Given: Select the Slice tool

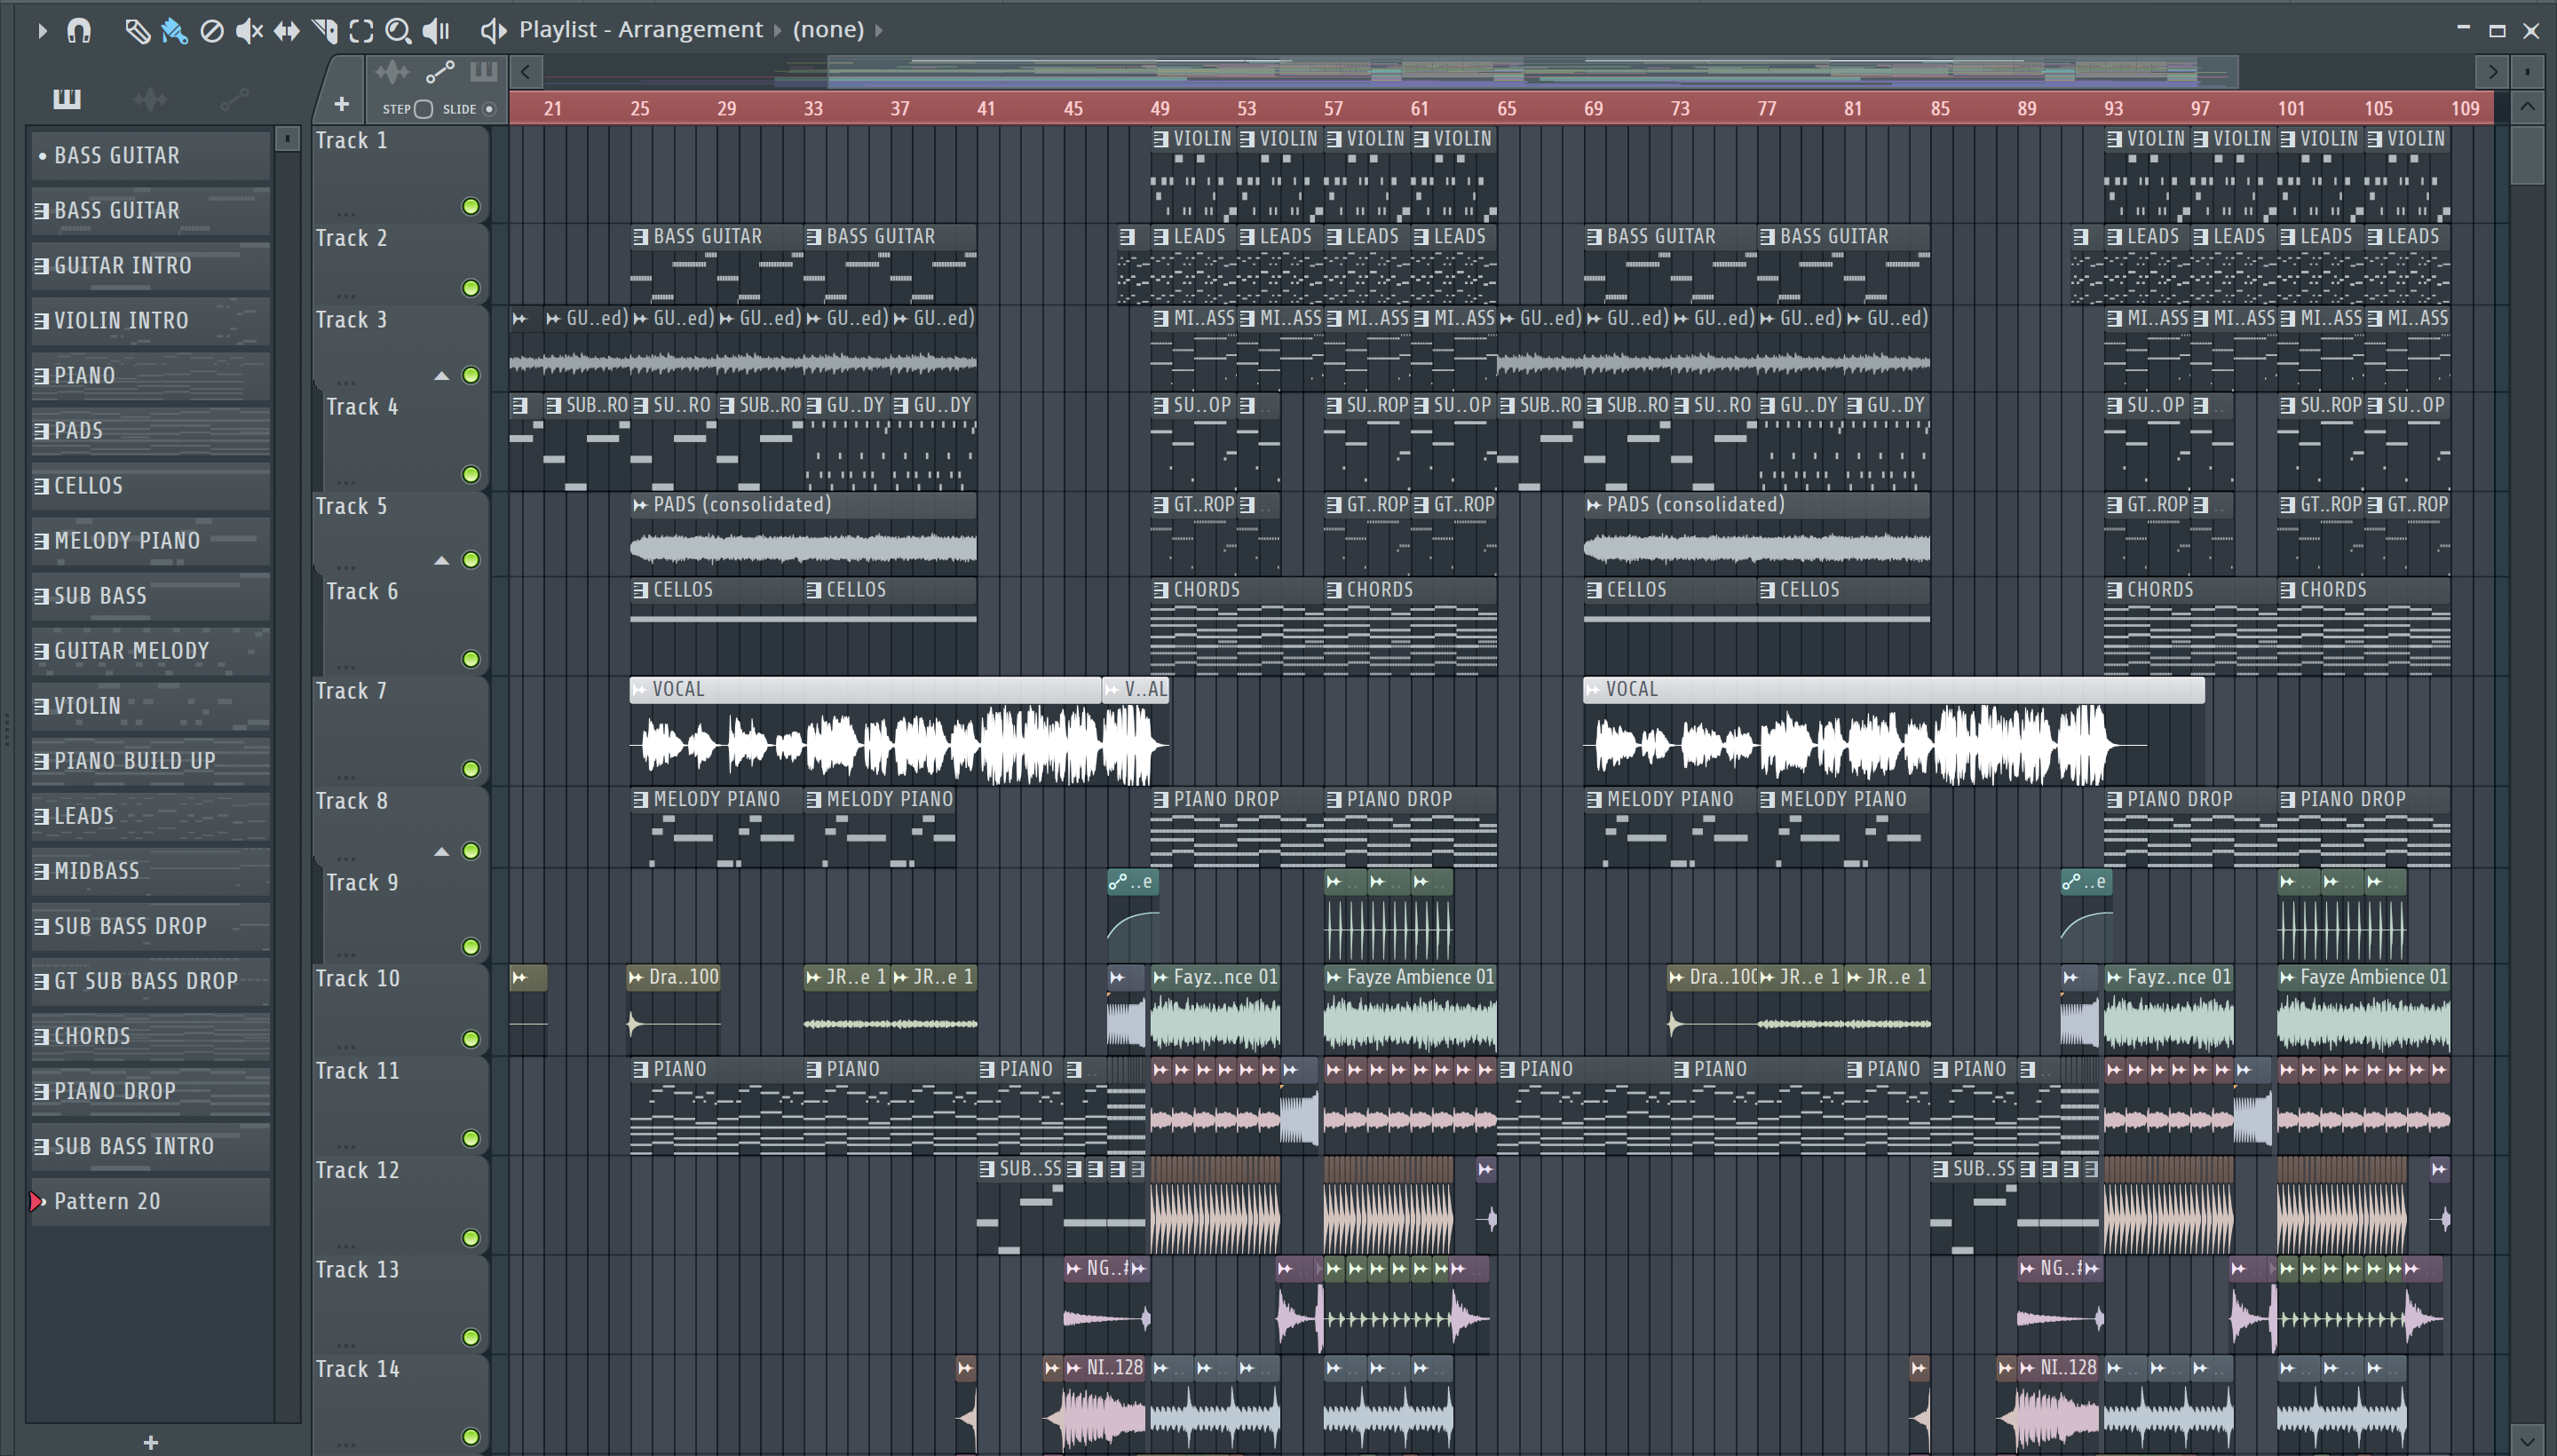Looking at the screenshot, I should click(x=324, y=31).
